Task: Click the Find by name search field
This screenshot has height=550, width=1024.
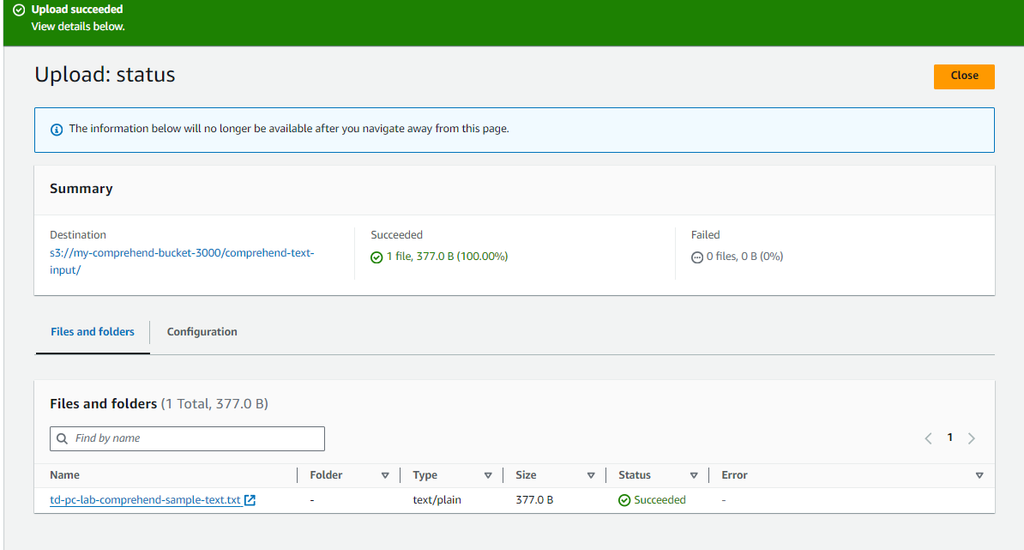Action: click(195, 438)
